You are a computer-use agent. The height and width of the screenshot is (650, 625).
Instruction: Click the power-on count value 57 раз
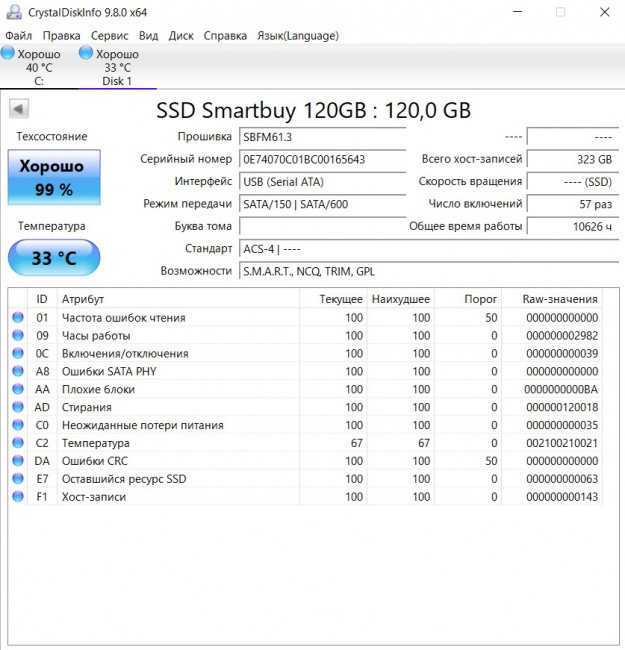pyautogui.click(x=572, y=204)
